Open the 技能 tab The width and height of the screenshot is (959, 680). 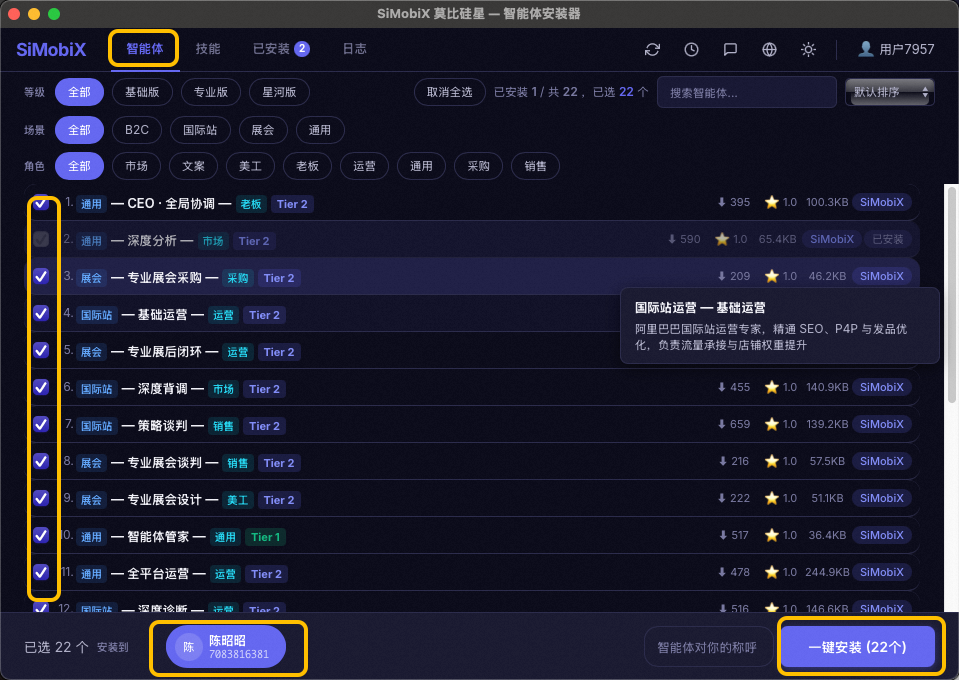(x=208, y=49)
